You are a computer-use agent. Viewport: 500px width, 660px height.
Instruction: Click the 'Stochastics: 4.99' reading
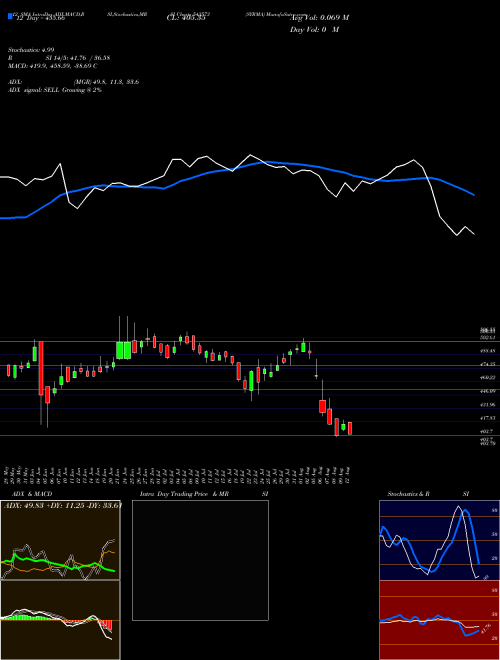(x=31, y=50)
